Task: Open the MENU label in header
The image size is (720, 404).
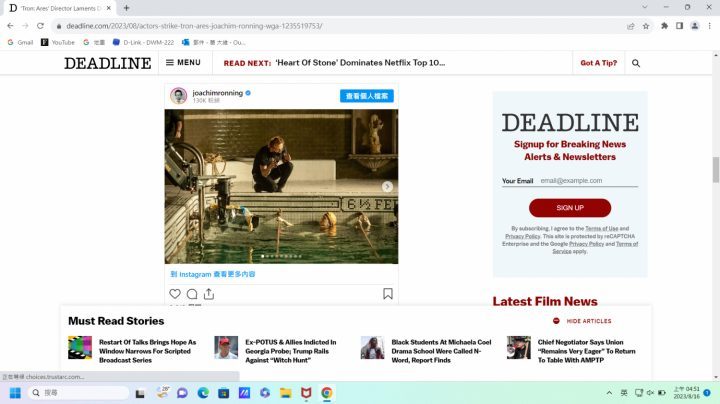Action: point(189,62)
